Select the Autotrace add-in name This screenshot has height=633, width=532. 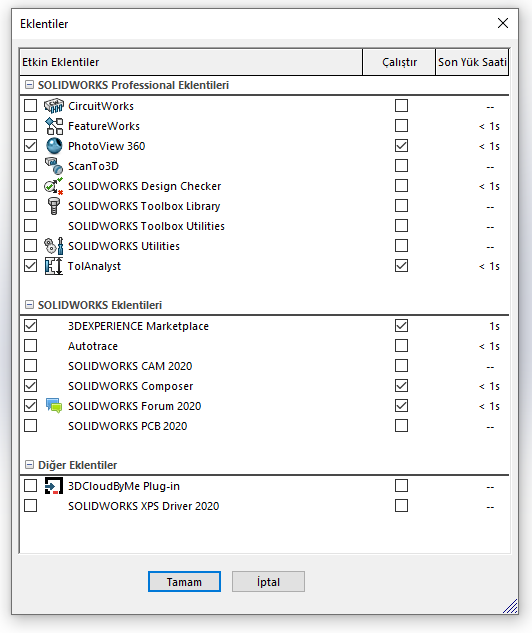pos(93,346)
